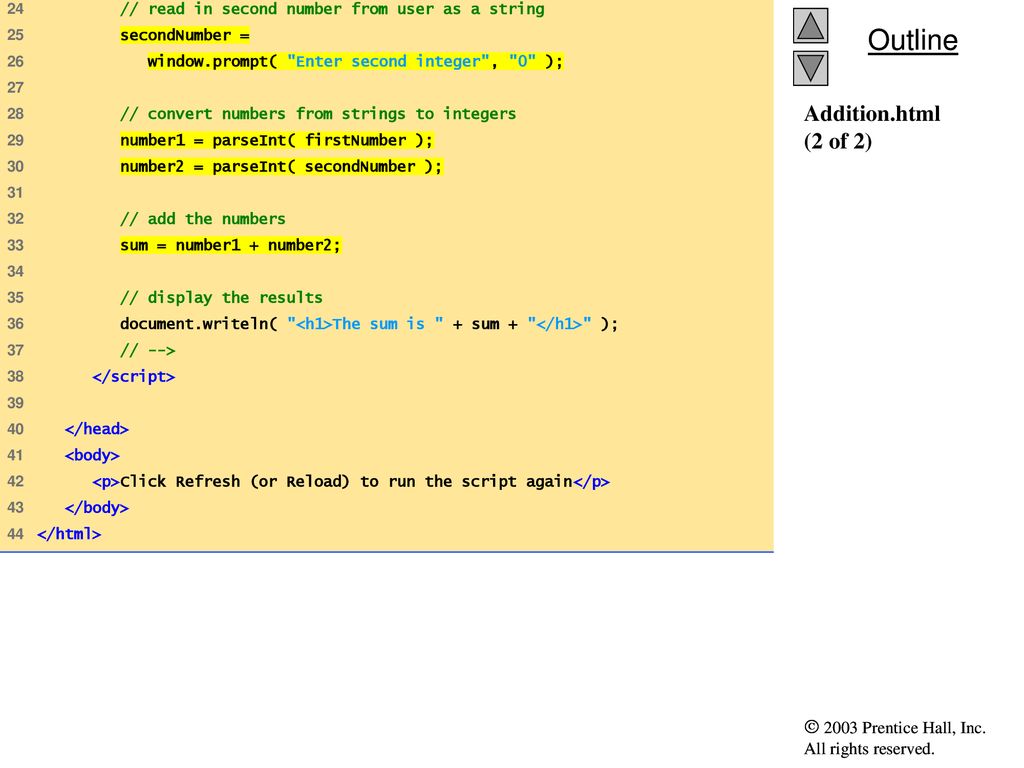Open the Outline link
Screen dimensions: 1024x768
[912, 40]
